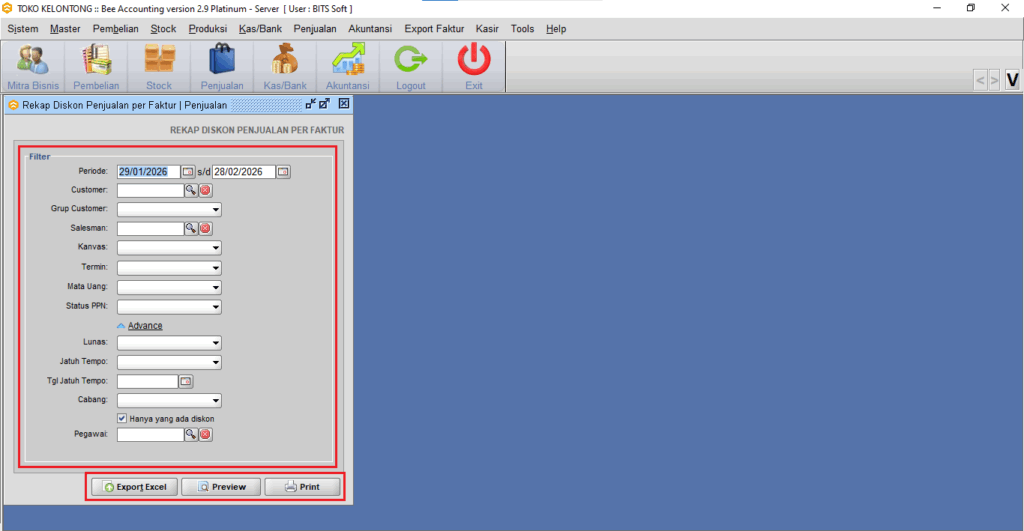Click the Export Excel button
The height and width of the screenshot is (531, 1024).
(135, 487)
